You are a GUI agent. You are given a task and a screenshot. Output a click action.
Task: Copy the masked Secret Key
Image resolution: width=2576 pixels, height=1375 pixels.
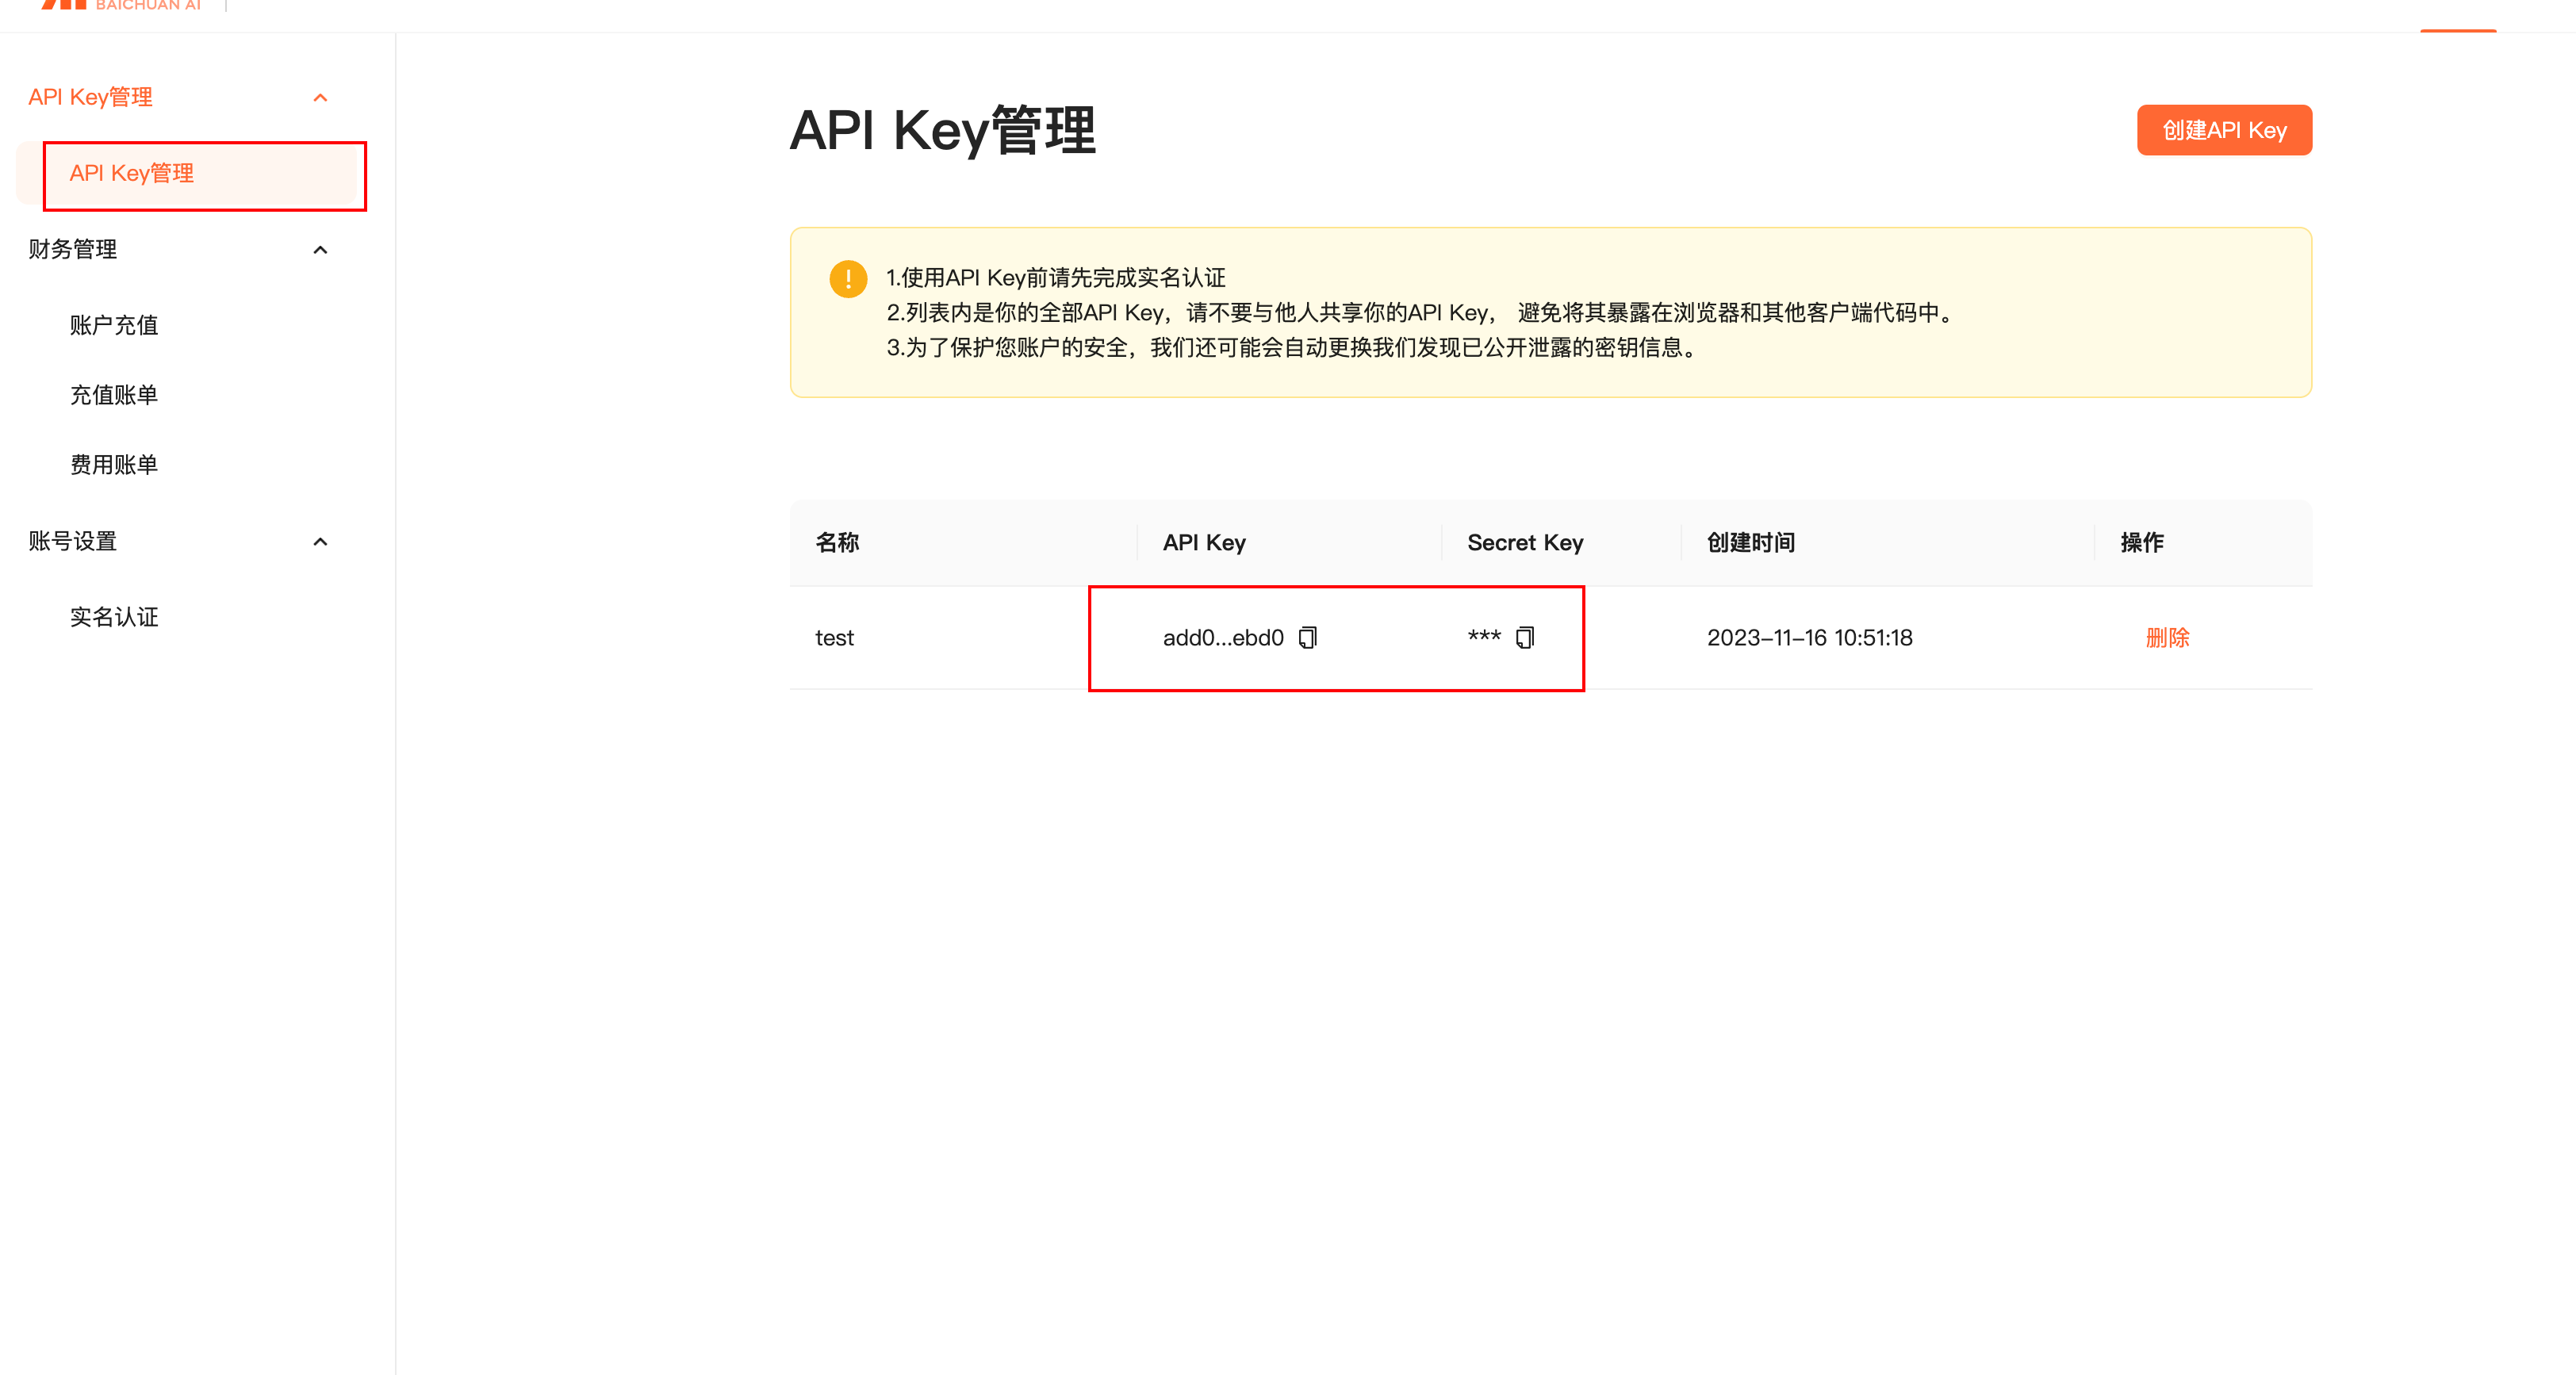point(1524,638)
